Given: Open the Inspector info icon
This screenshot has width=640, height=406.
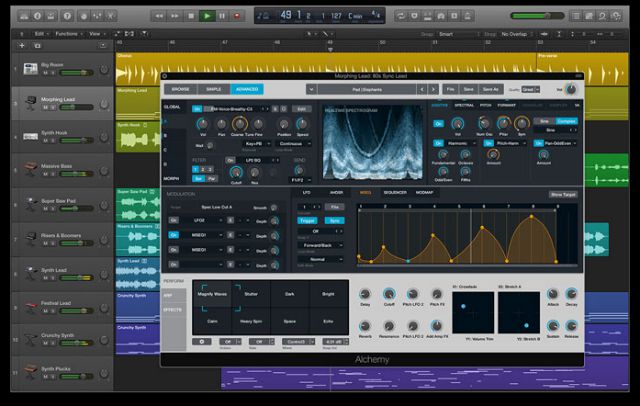Looking at the screenshot, I should coord(37,16).
